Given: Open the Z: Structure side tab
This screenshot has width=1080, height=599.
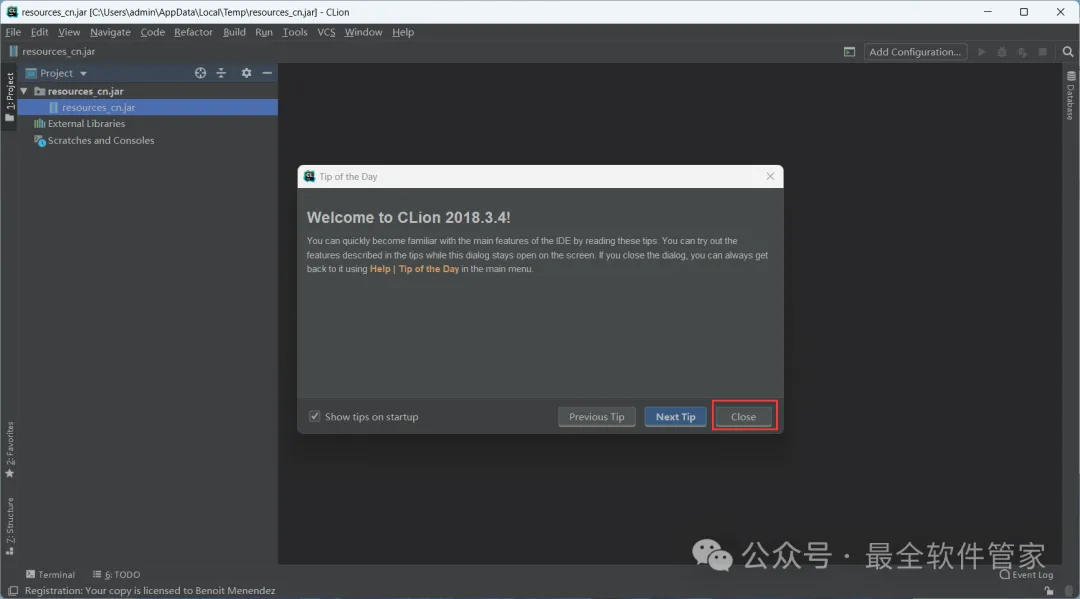Looking at the screenshot, I should coord(10,526).
